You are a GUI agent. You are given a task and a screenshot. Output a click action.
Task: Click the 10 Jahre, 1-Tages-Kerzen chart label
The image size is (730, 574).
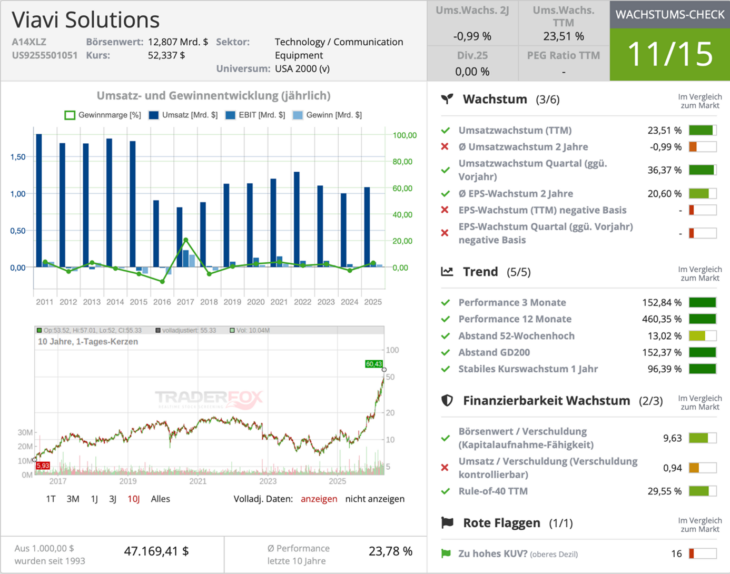(88, 342)
